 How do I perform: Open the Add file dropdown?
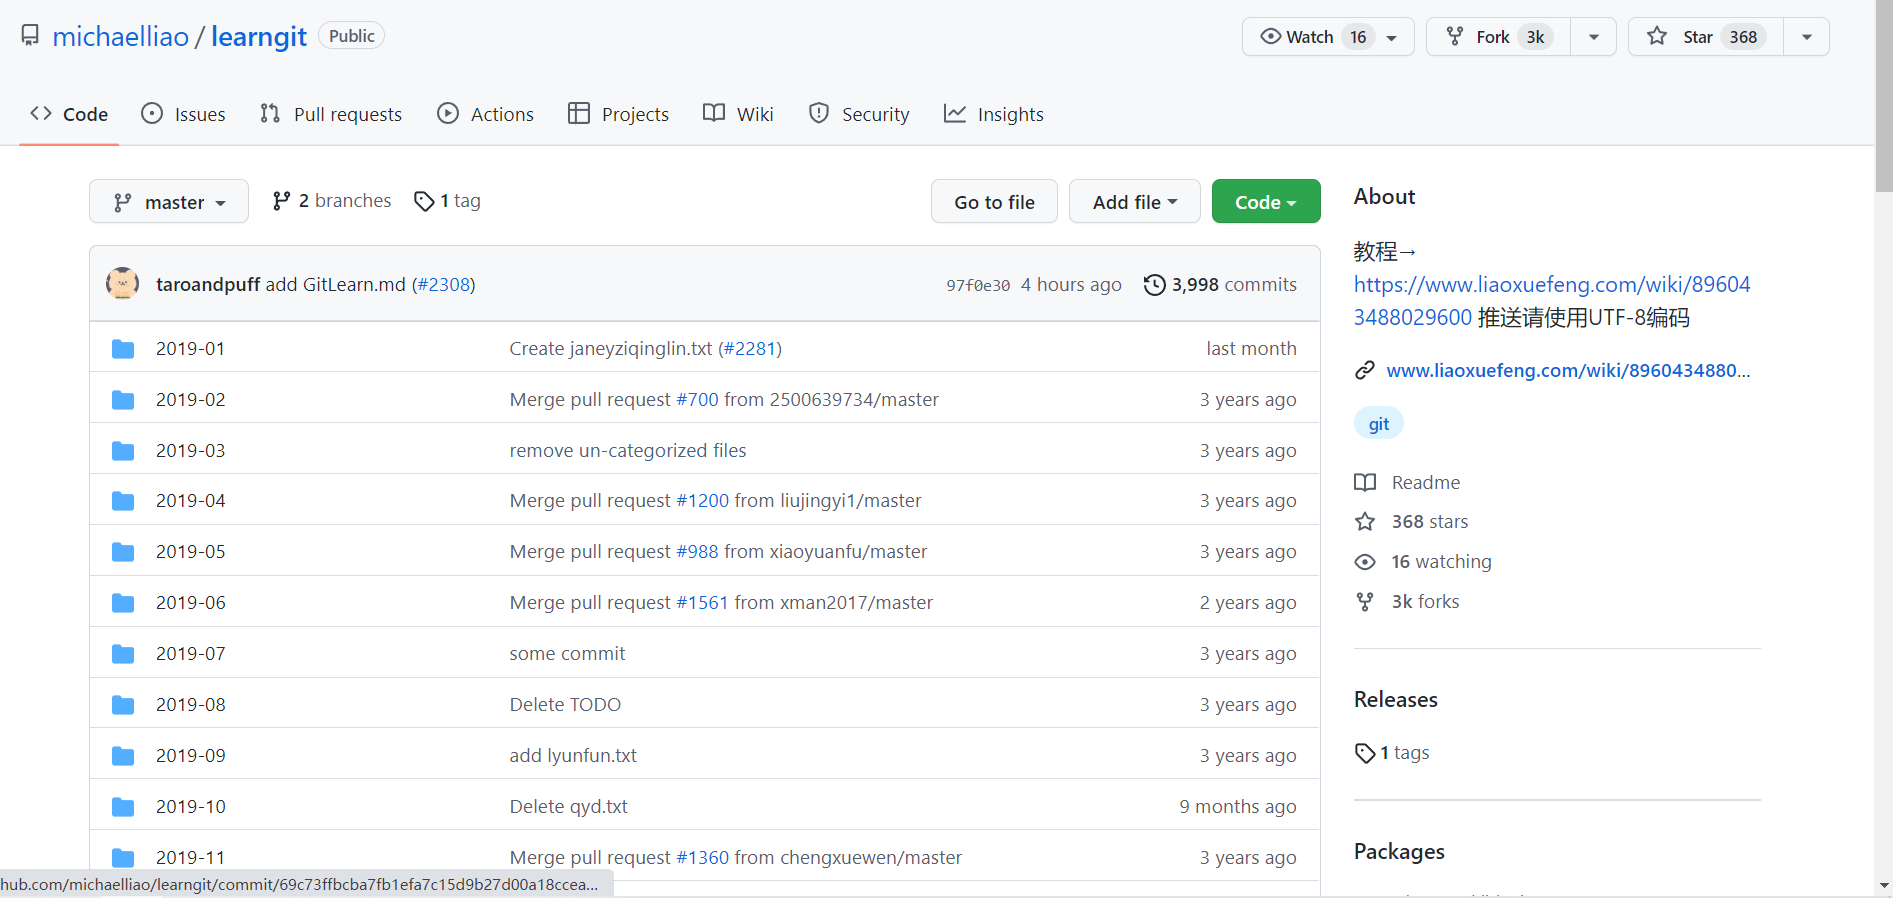click(1135, 202)
